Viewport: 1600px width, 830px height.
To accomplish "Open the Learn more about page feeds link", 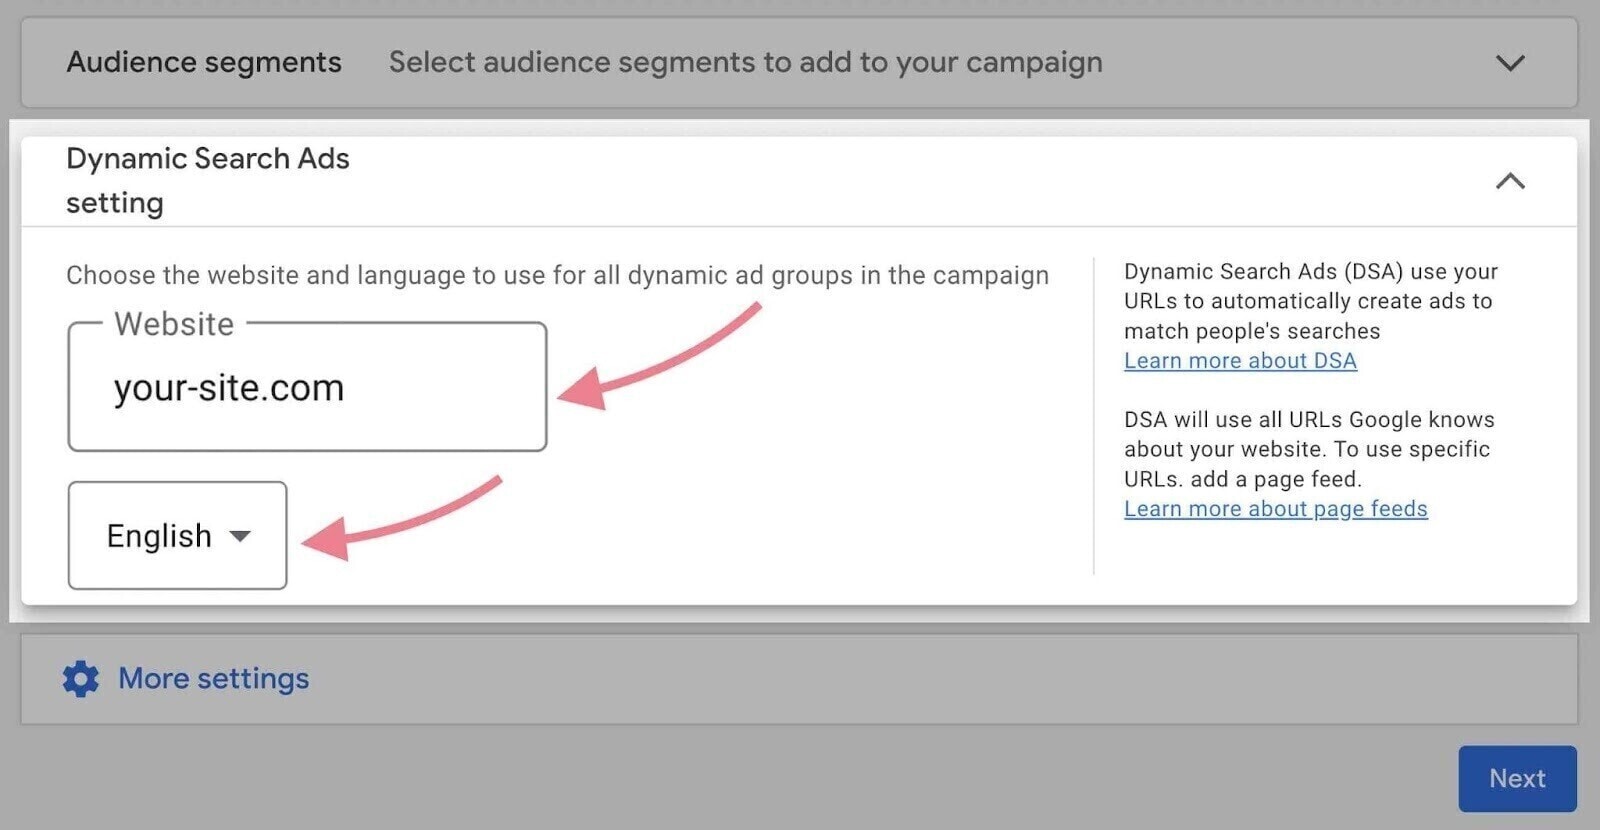I will tap(1275, 509).
